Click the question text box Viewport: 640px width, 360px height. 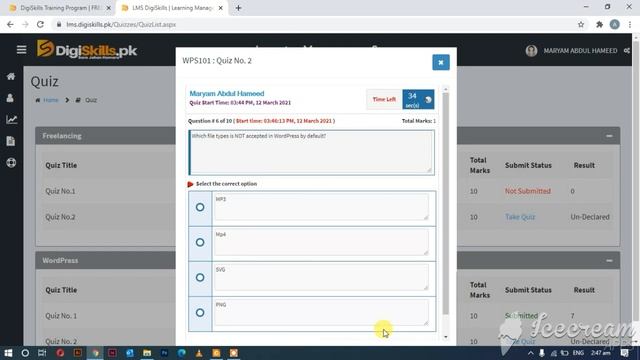tap(311, 153)
